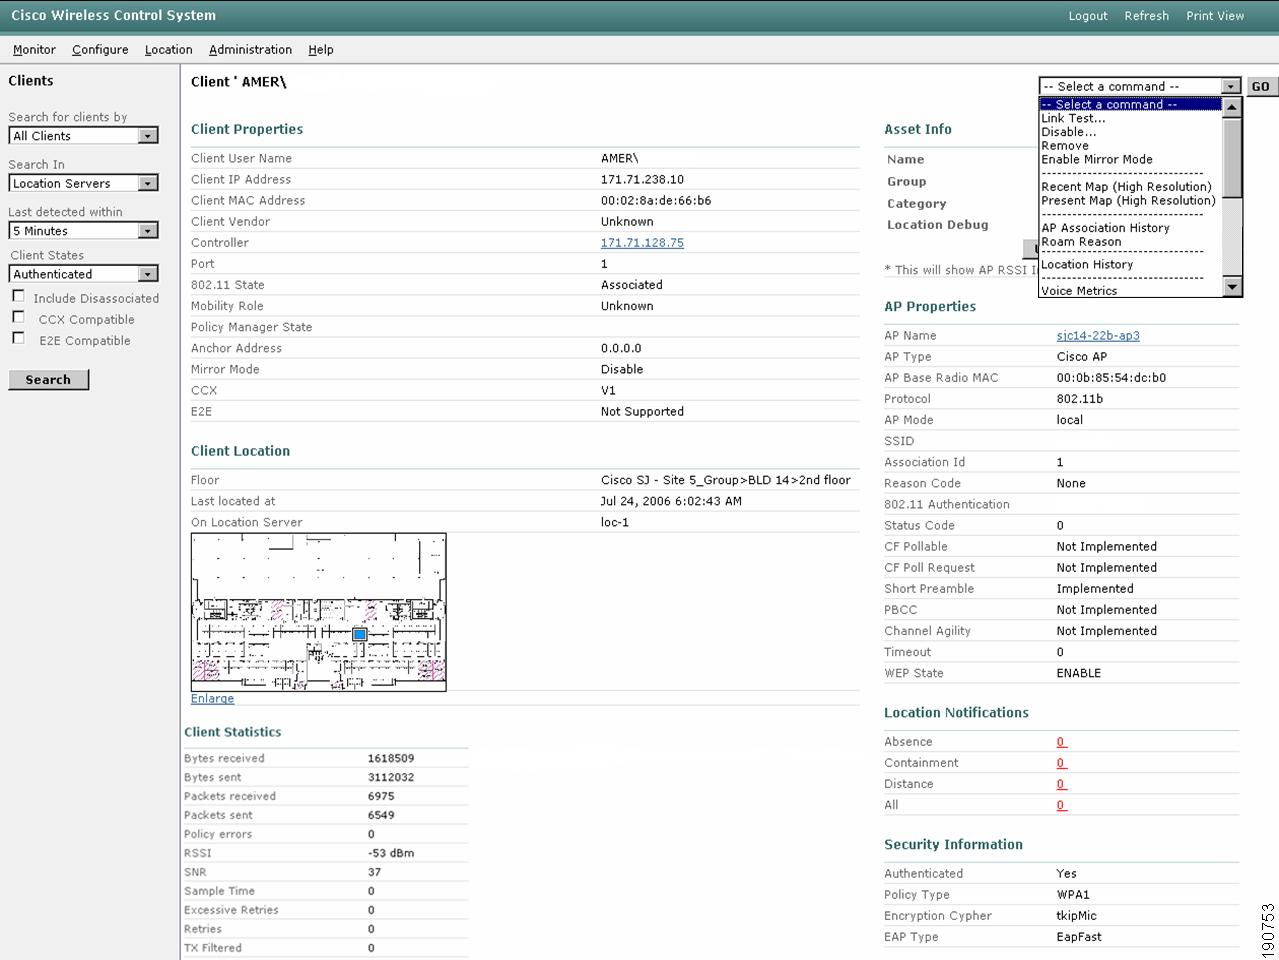Click the Search button
This screenshot has width=1279, height=960.
tap(48, 380)
